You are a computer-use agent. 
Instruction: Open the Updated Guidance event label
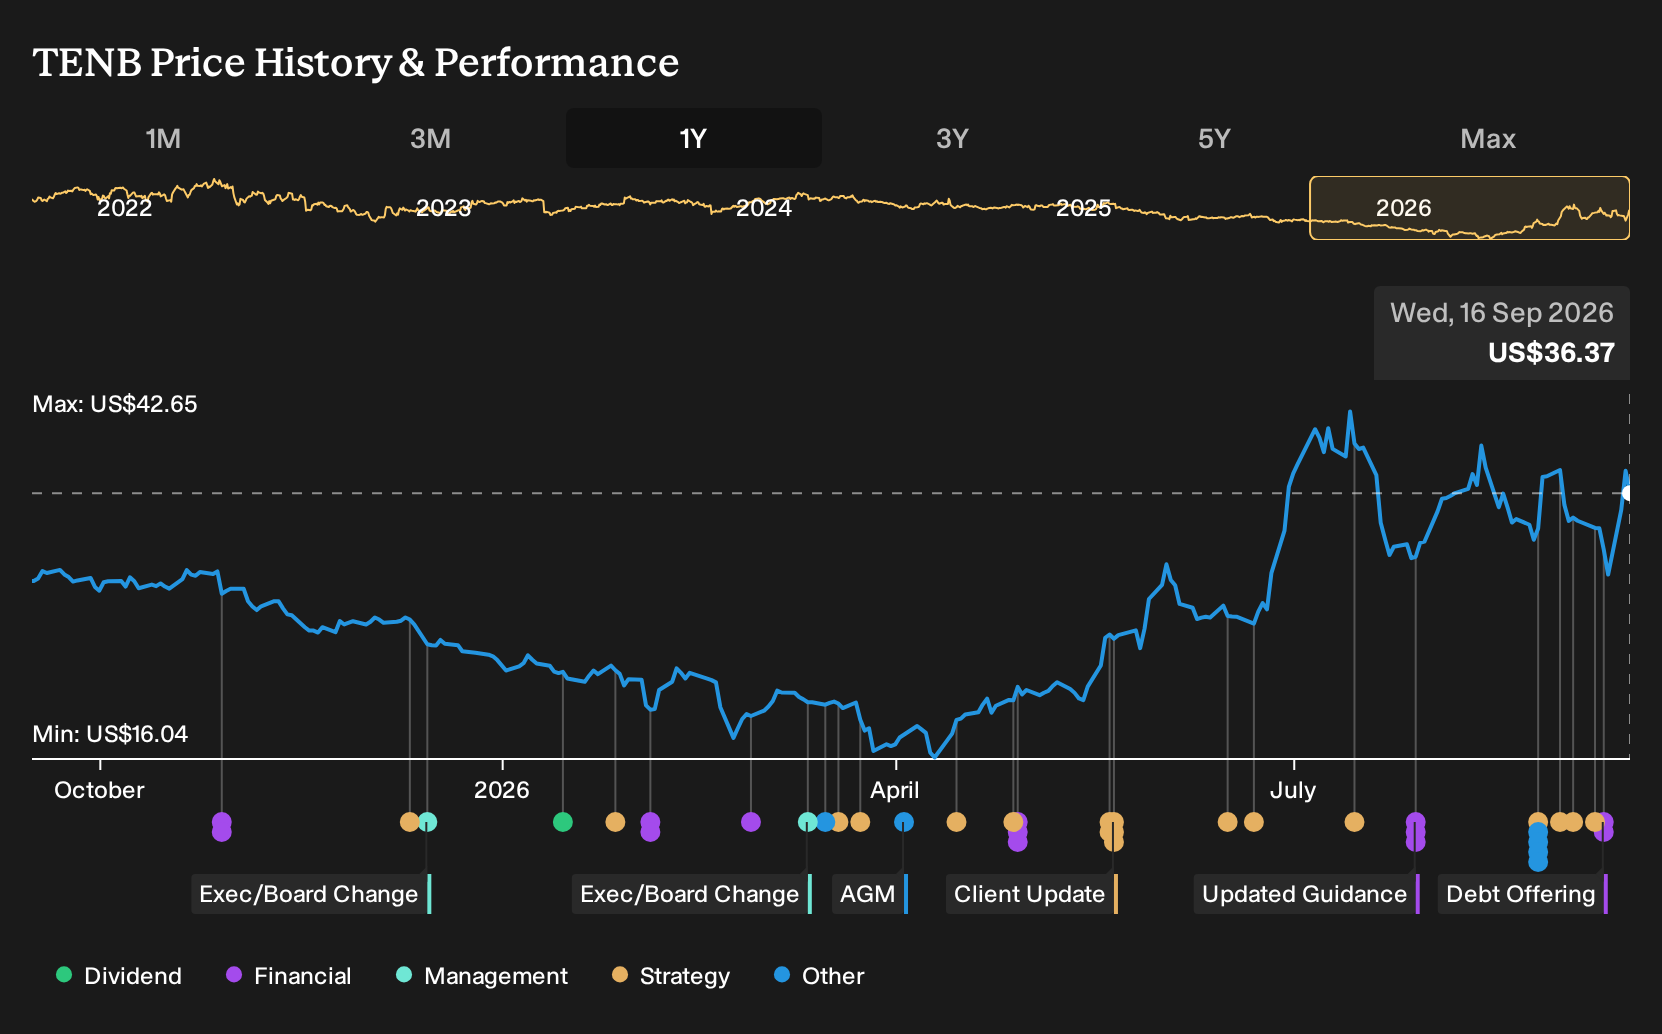click(x=1307, y=894)
